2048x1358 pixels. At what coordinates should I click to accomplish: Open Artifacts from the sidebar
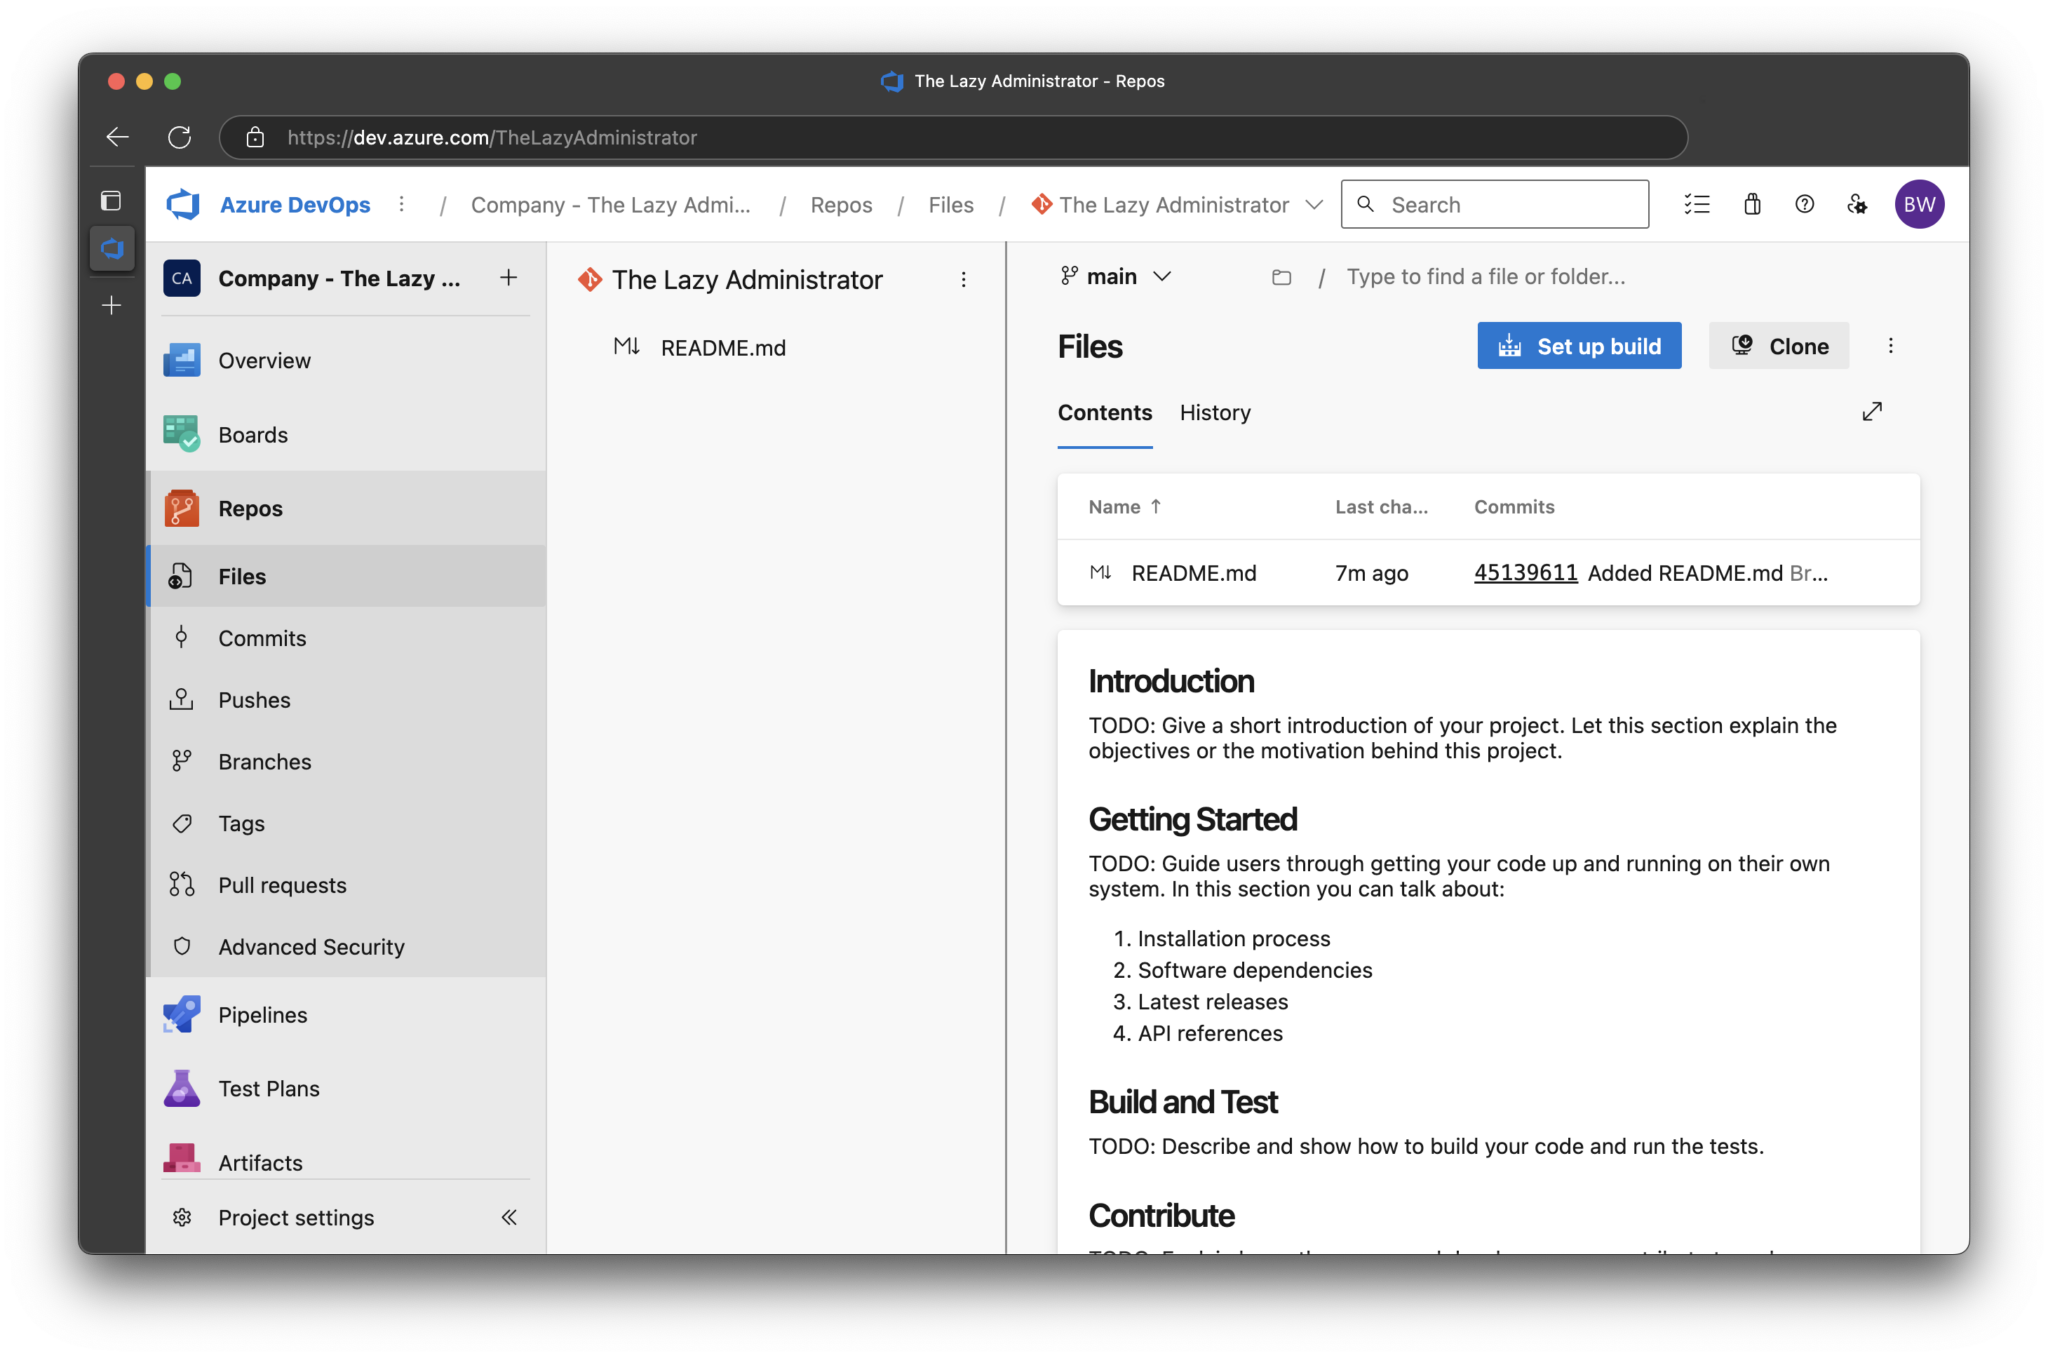pos(347,1161)
